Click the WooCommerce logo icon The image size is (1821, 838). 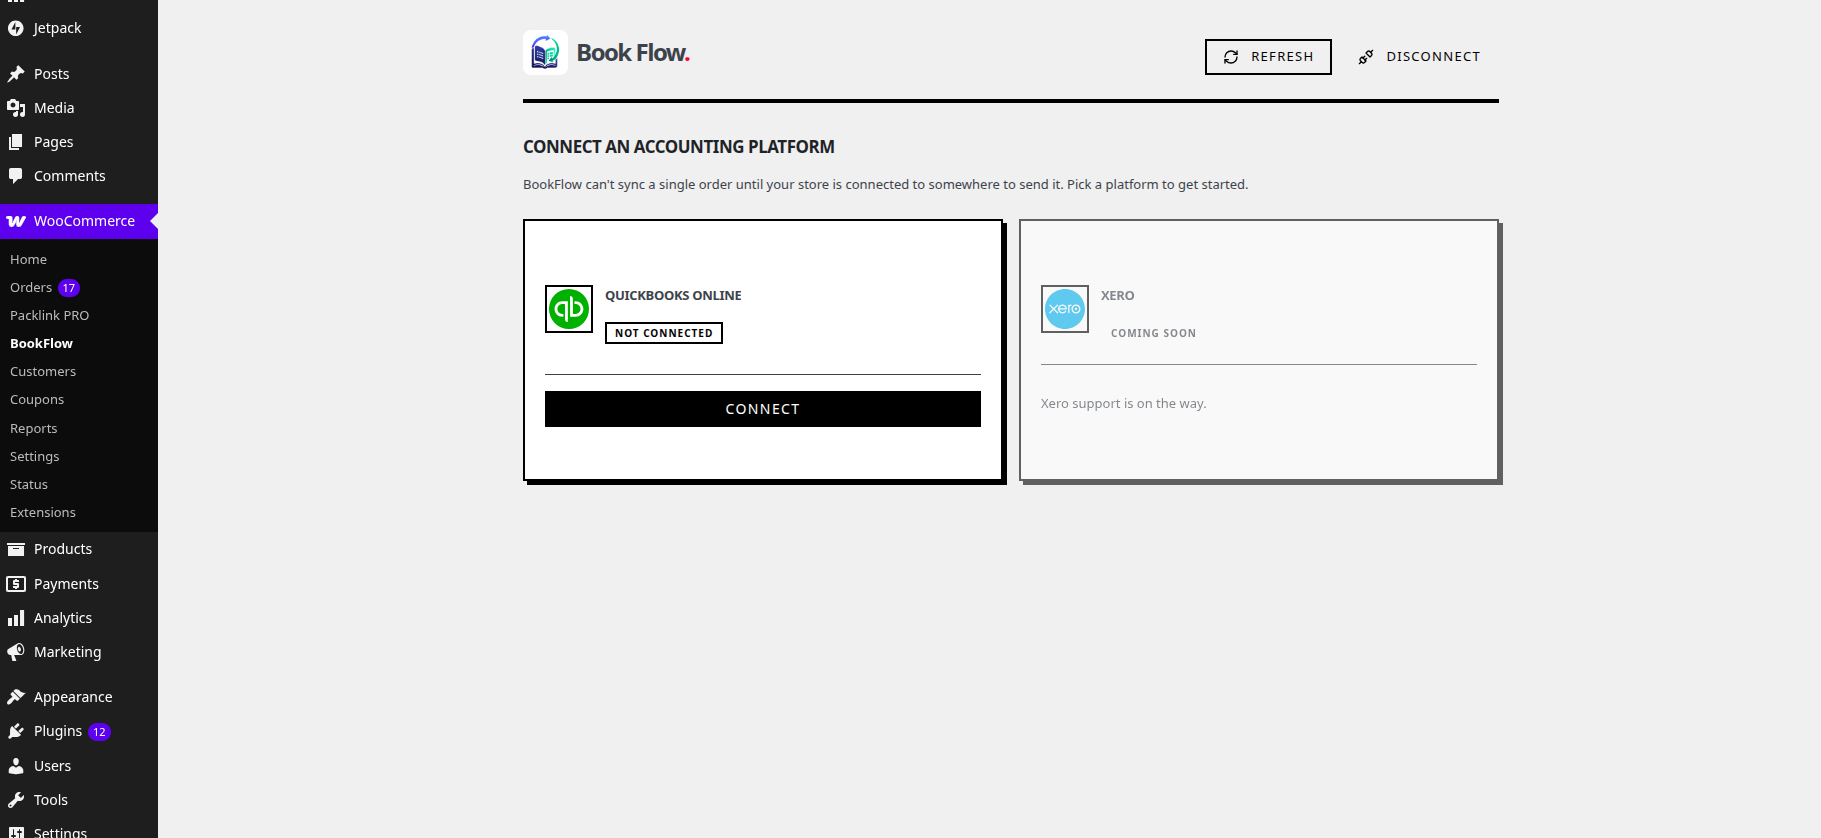16,221
